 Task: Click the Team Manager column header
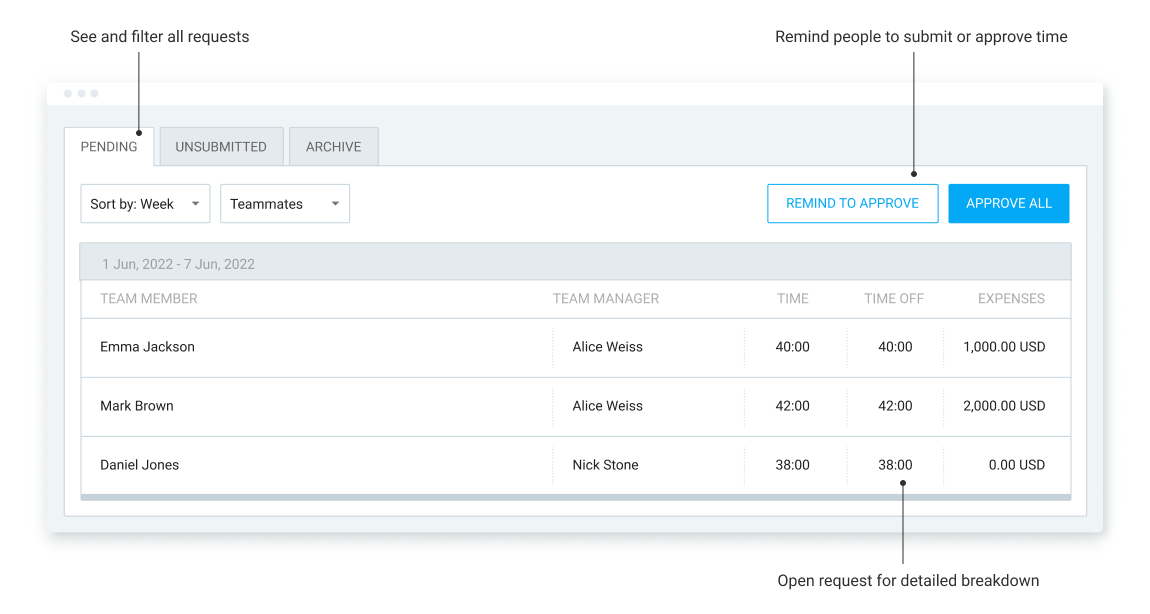coord(605,298)
